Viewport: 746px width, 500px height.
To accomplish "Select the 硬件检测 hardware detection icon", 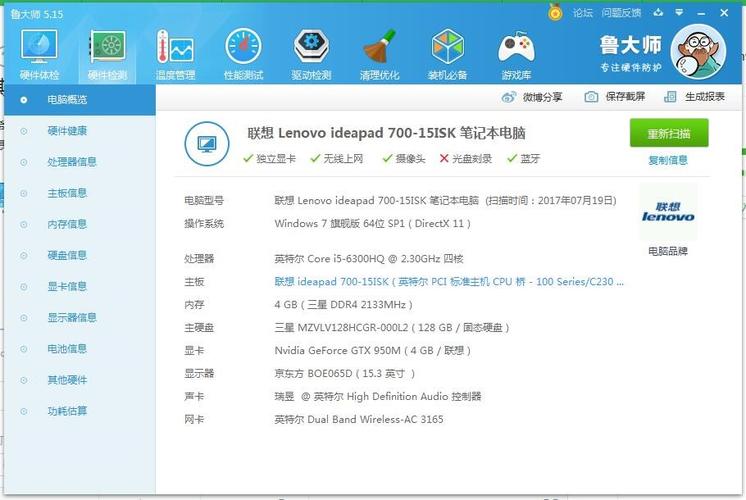I will (x=108, y=55).
